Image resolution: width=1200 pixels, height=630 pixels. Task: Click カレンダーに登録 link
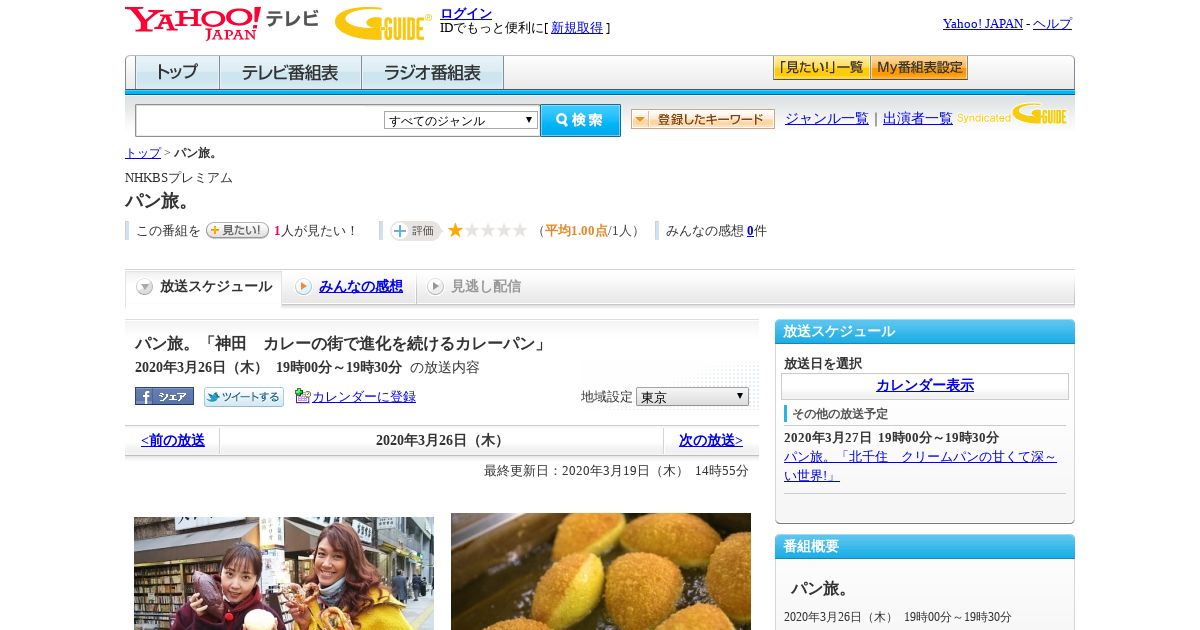(364, 396)
